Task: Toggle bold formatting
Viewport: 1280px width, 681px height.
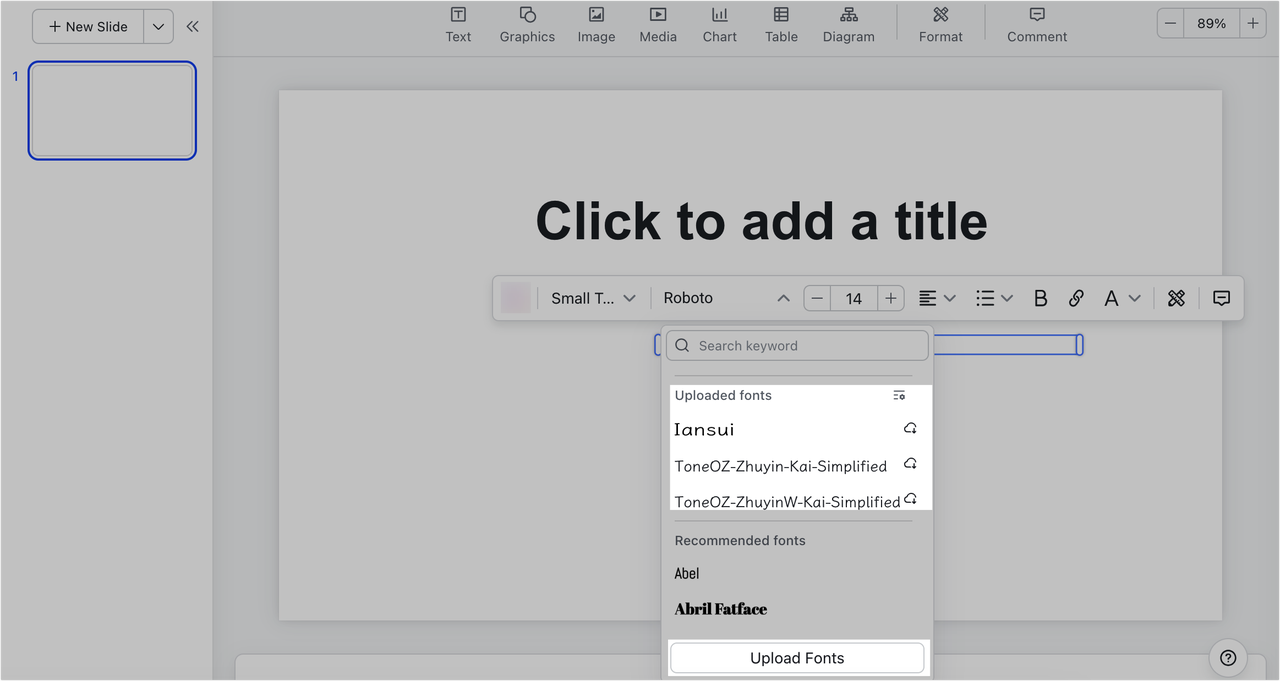Action: coord(1040,298)
